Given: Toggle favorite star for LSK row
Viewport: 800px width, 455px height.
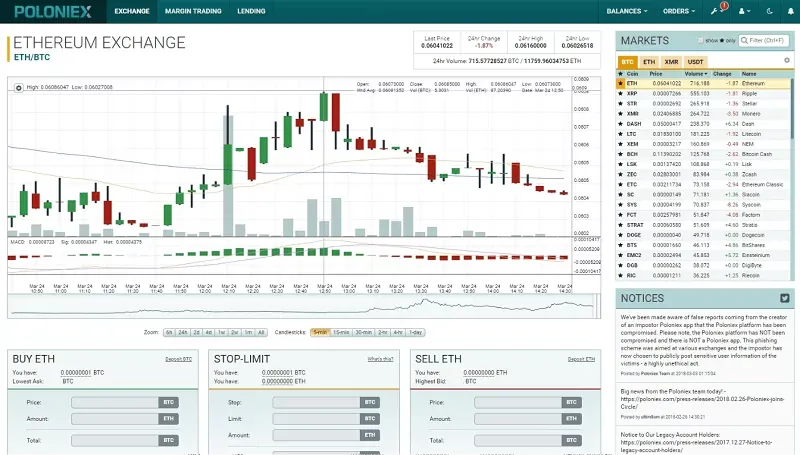Looking at the screenshot, I should (x=620, y=164).
